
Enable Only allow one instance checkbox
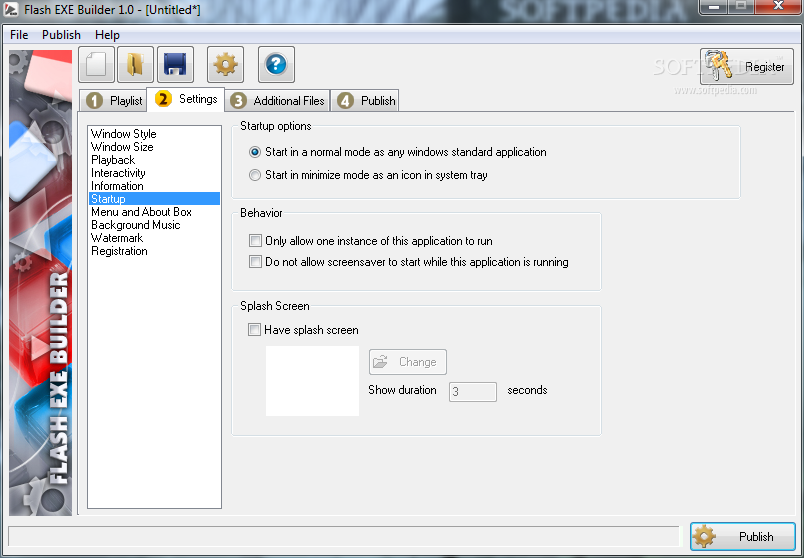coord(255,241)
